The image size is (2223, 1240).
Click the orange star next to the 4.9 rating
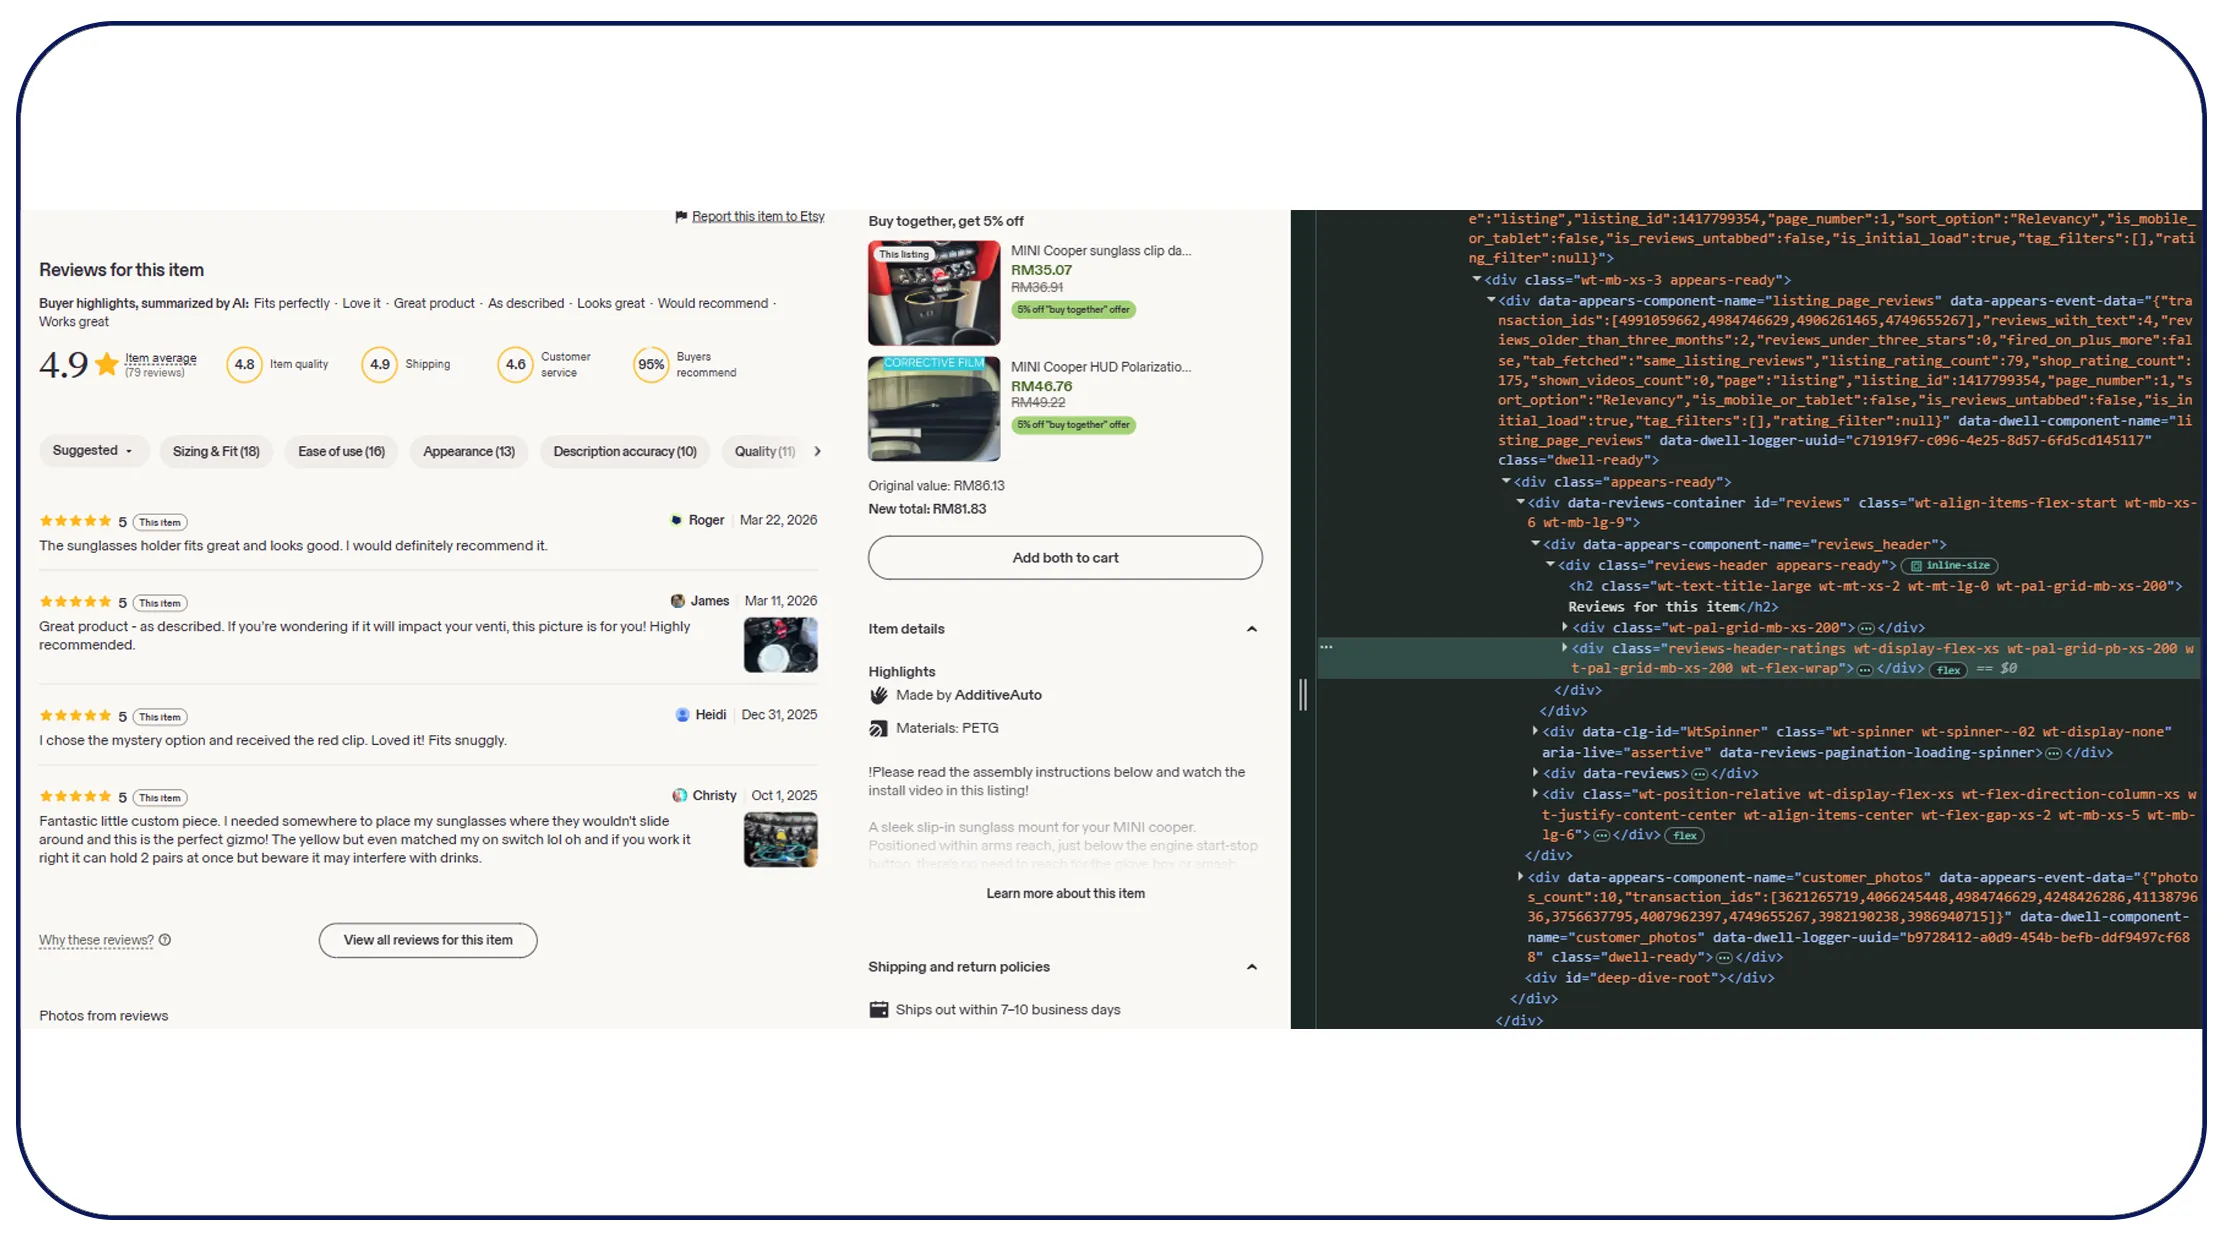click(x=106, y=364)
